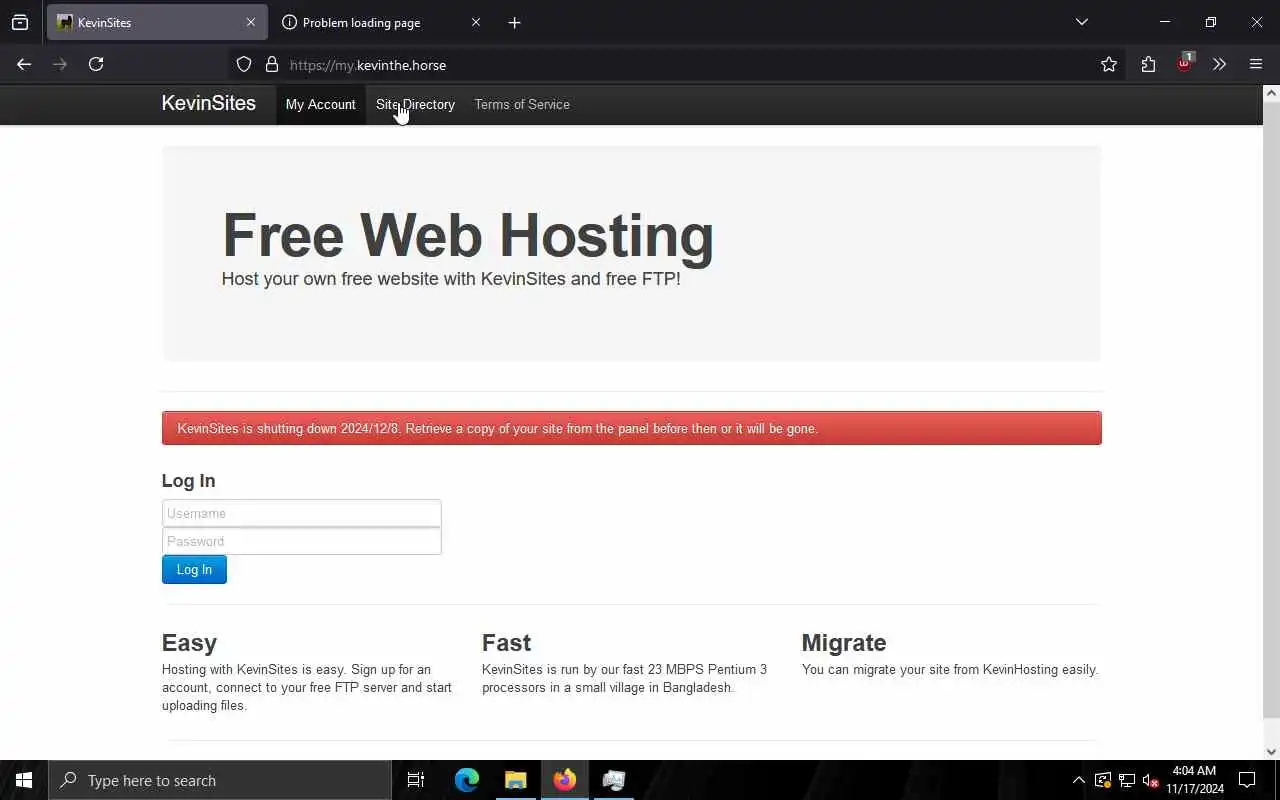1280x800 pixels.
Task: Open the network status tray icon
Action: pyautogui.click(x=1127, y=780)
